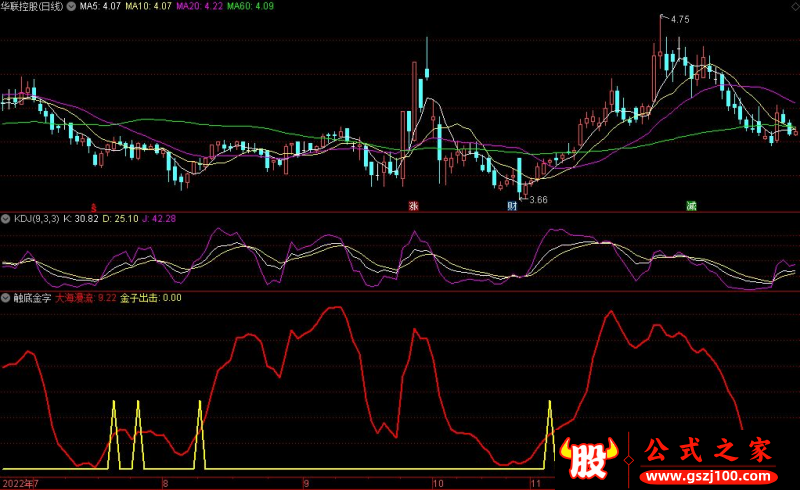Screen dimensions: 800x490
Task: Click the blue 财 event marker
Action: click(x=512, y=206)
